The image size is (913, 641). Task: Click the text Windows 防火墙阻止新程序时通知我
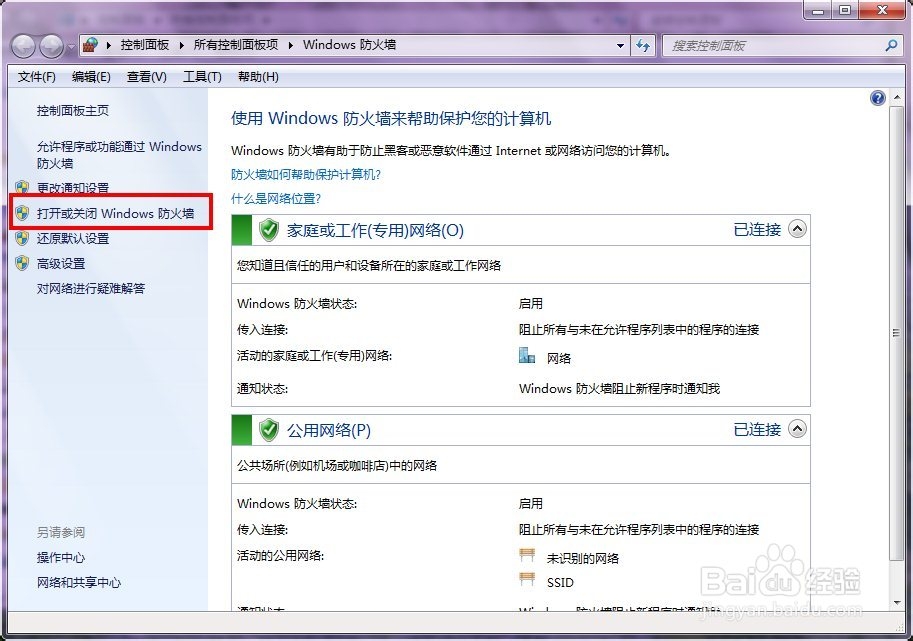point(620,388)
